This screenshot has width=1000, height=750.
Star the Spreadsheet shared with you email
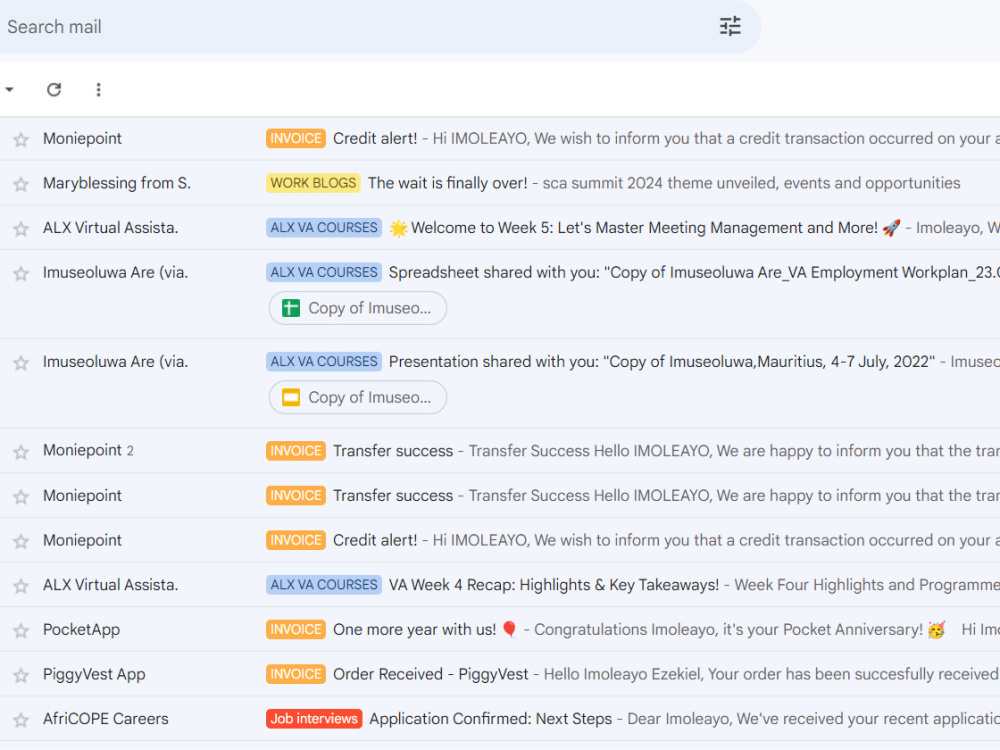[x=21, y=273]
